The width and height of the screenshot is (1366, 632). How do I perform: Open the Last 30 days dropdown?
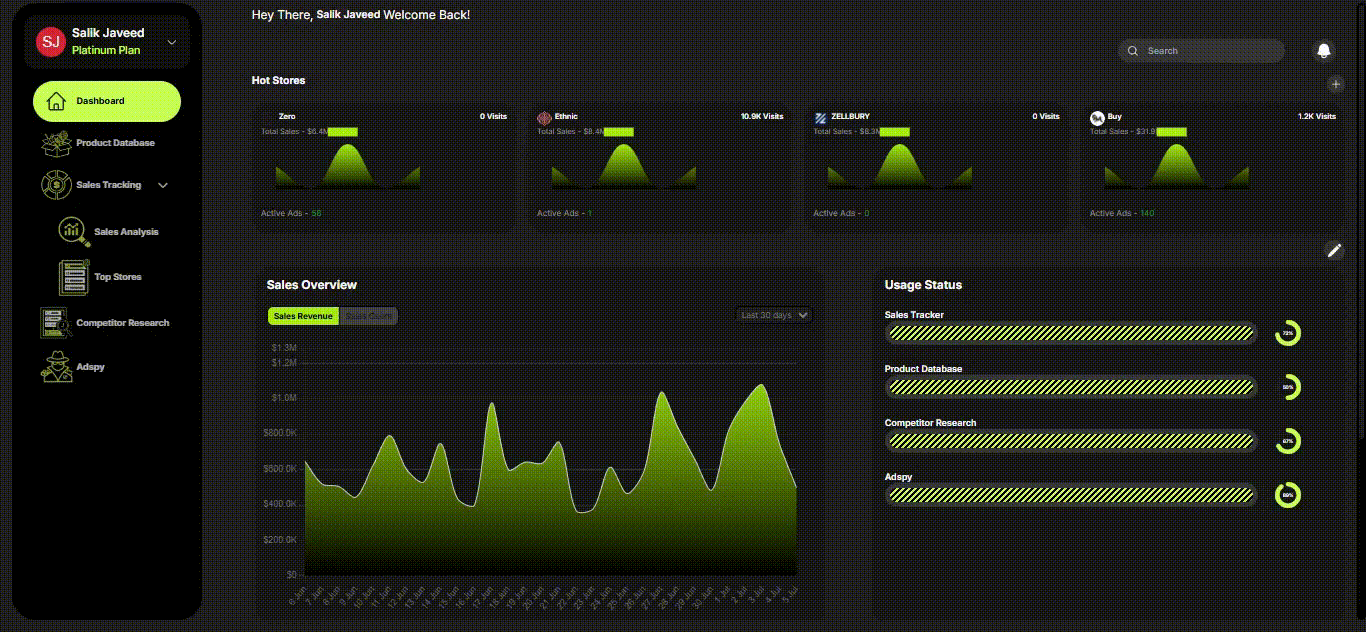pyautogui.click(x=774, y=315)
